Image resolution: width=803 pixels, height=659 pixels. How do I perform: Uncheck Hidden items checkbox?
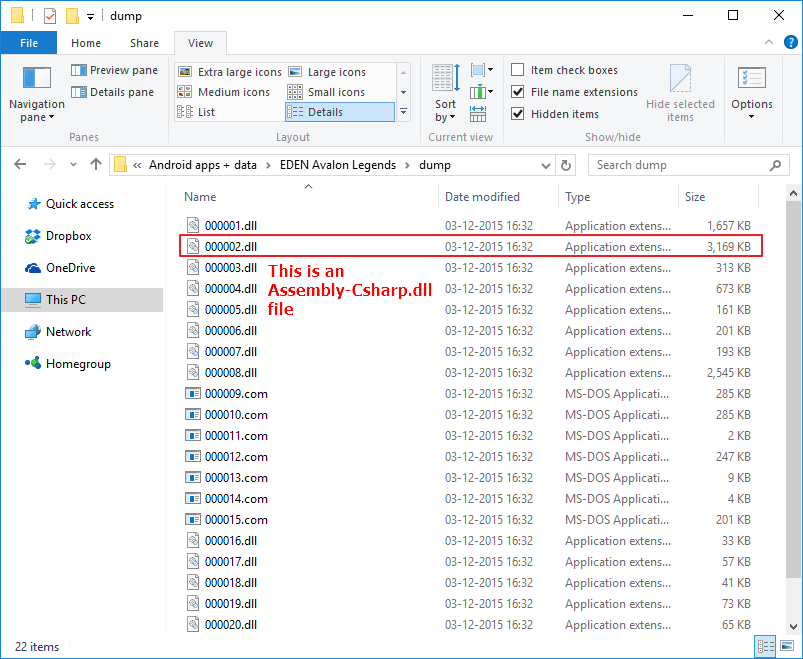click(x=518, y=114)
